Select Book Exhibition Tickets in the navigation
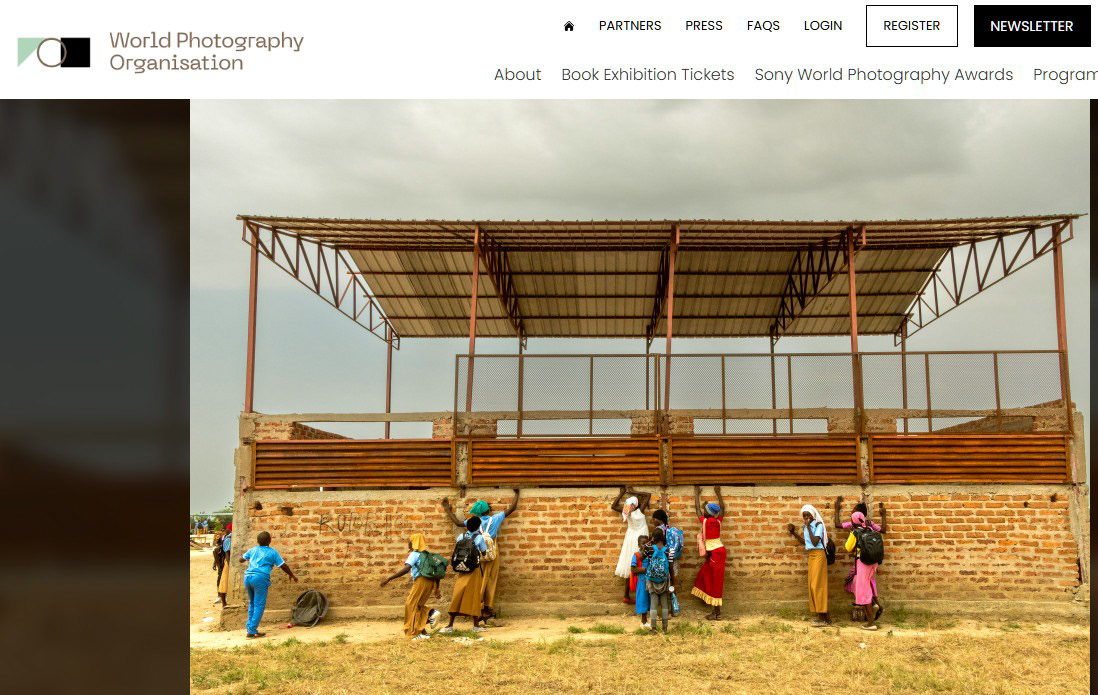Viewport: 1098px width, 695px height. 648,74
